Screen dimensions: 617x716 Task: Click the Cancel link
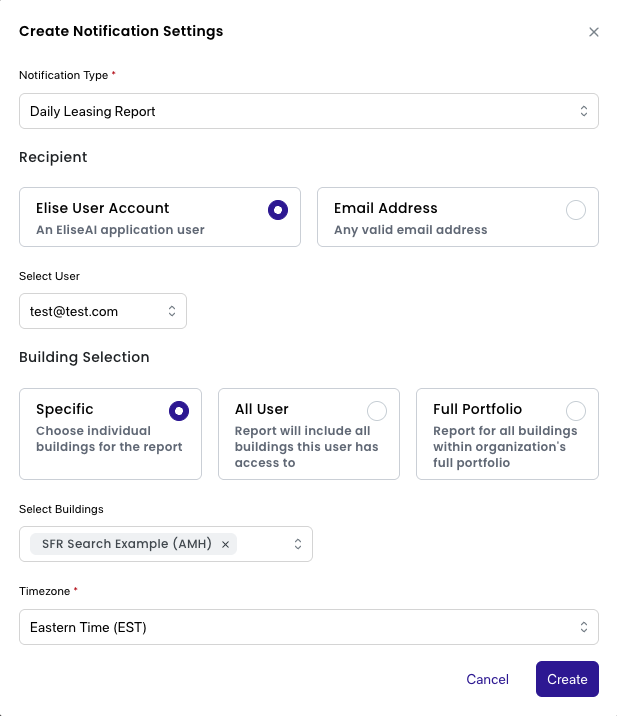(487, 679)
